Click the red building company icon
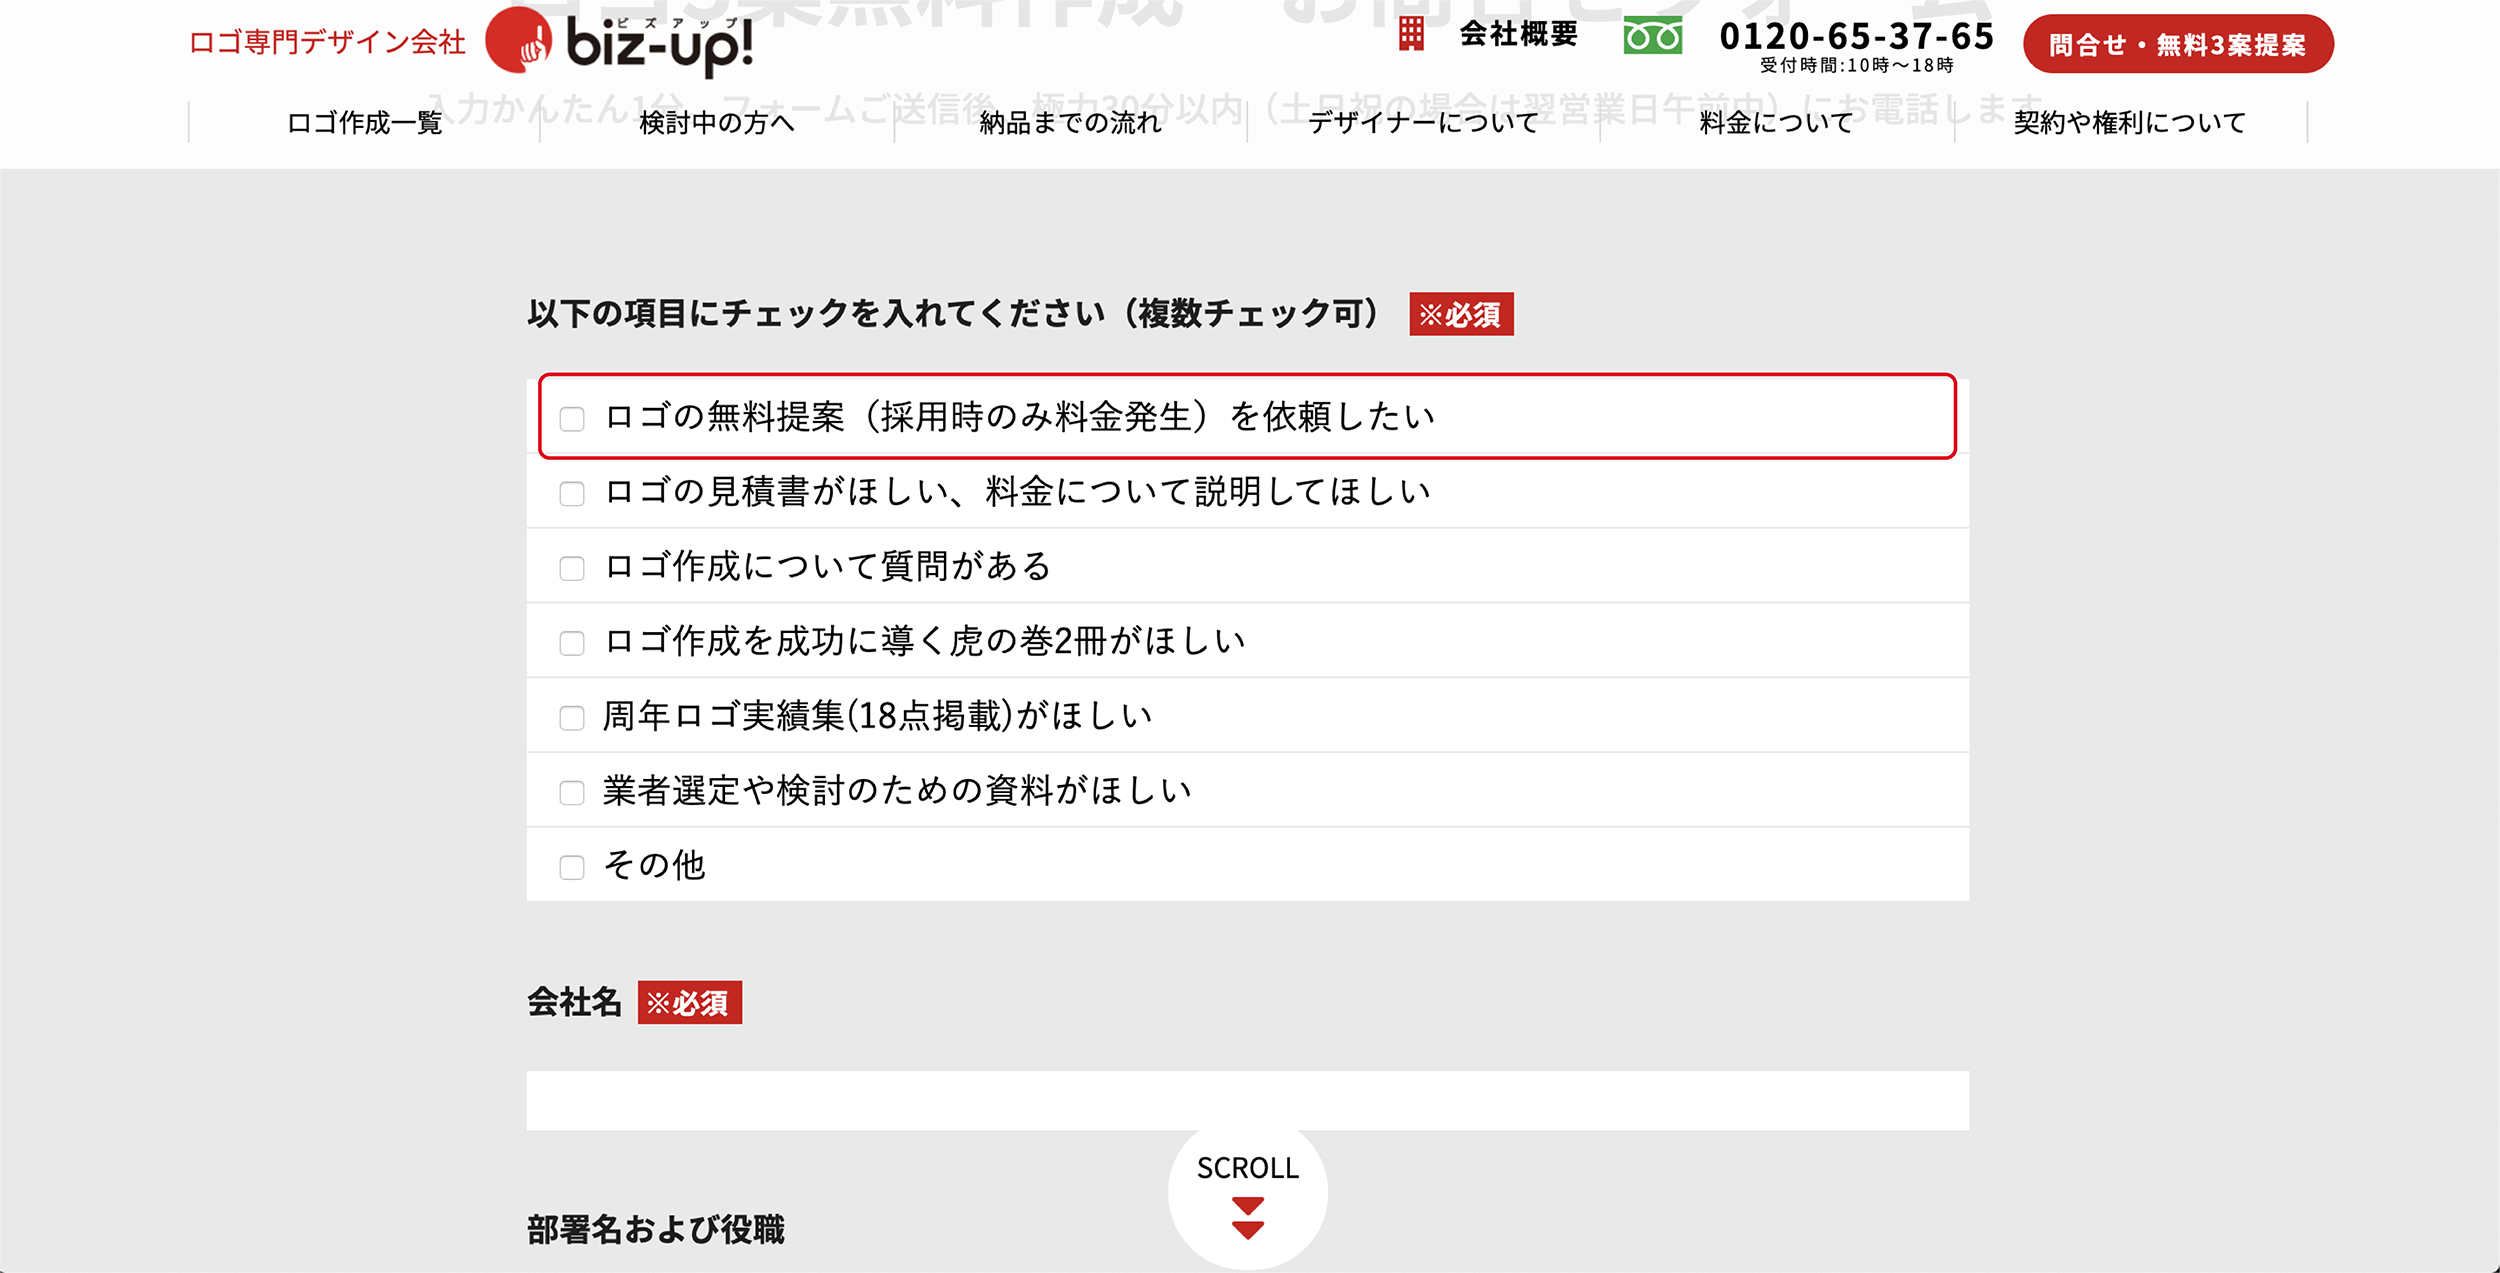The image size is (2500, 1273). (1410, 34)
